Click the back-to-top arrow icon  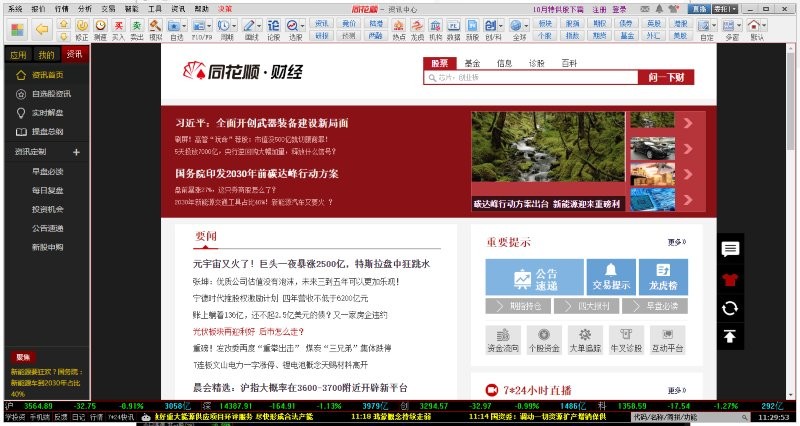click(730, 336)
